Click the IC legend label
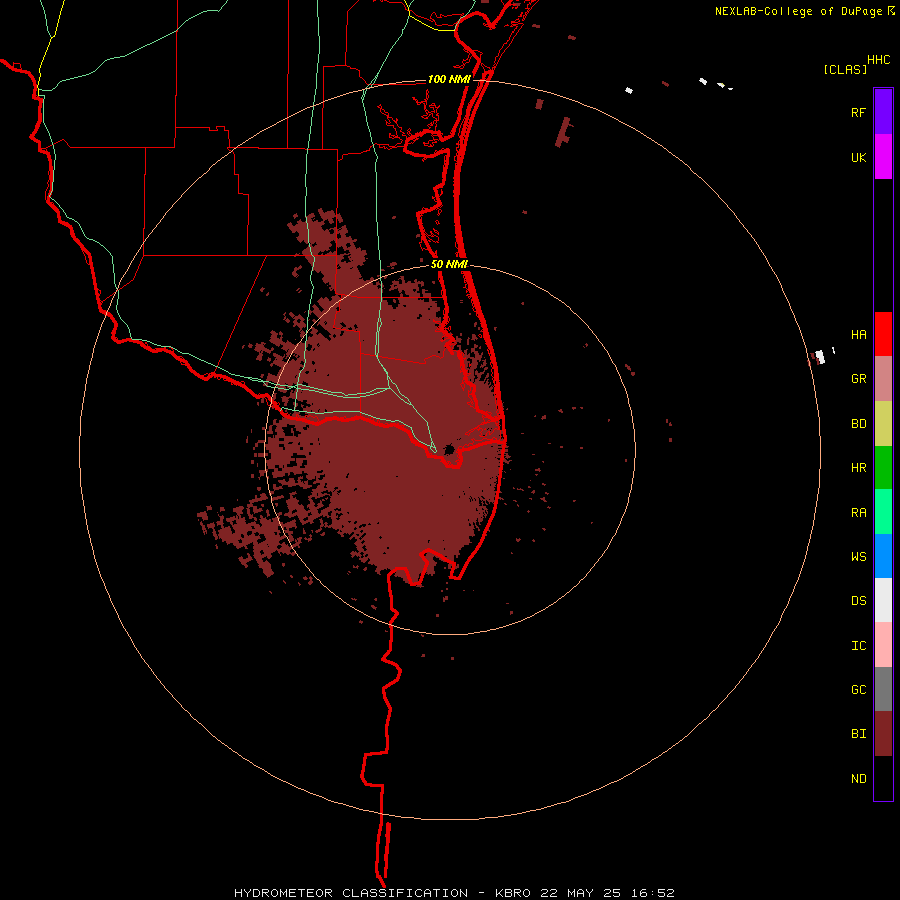 pyautogui.click(x=859, y=646)
